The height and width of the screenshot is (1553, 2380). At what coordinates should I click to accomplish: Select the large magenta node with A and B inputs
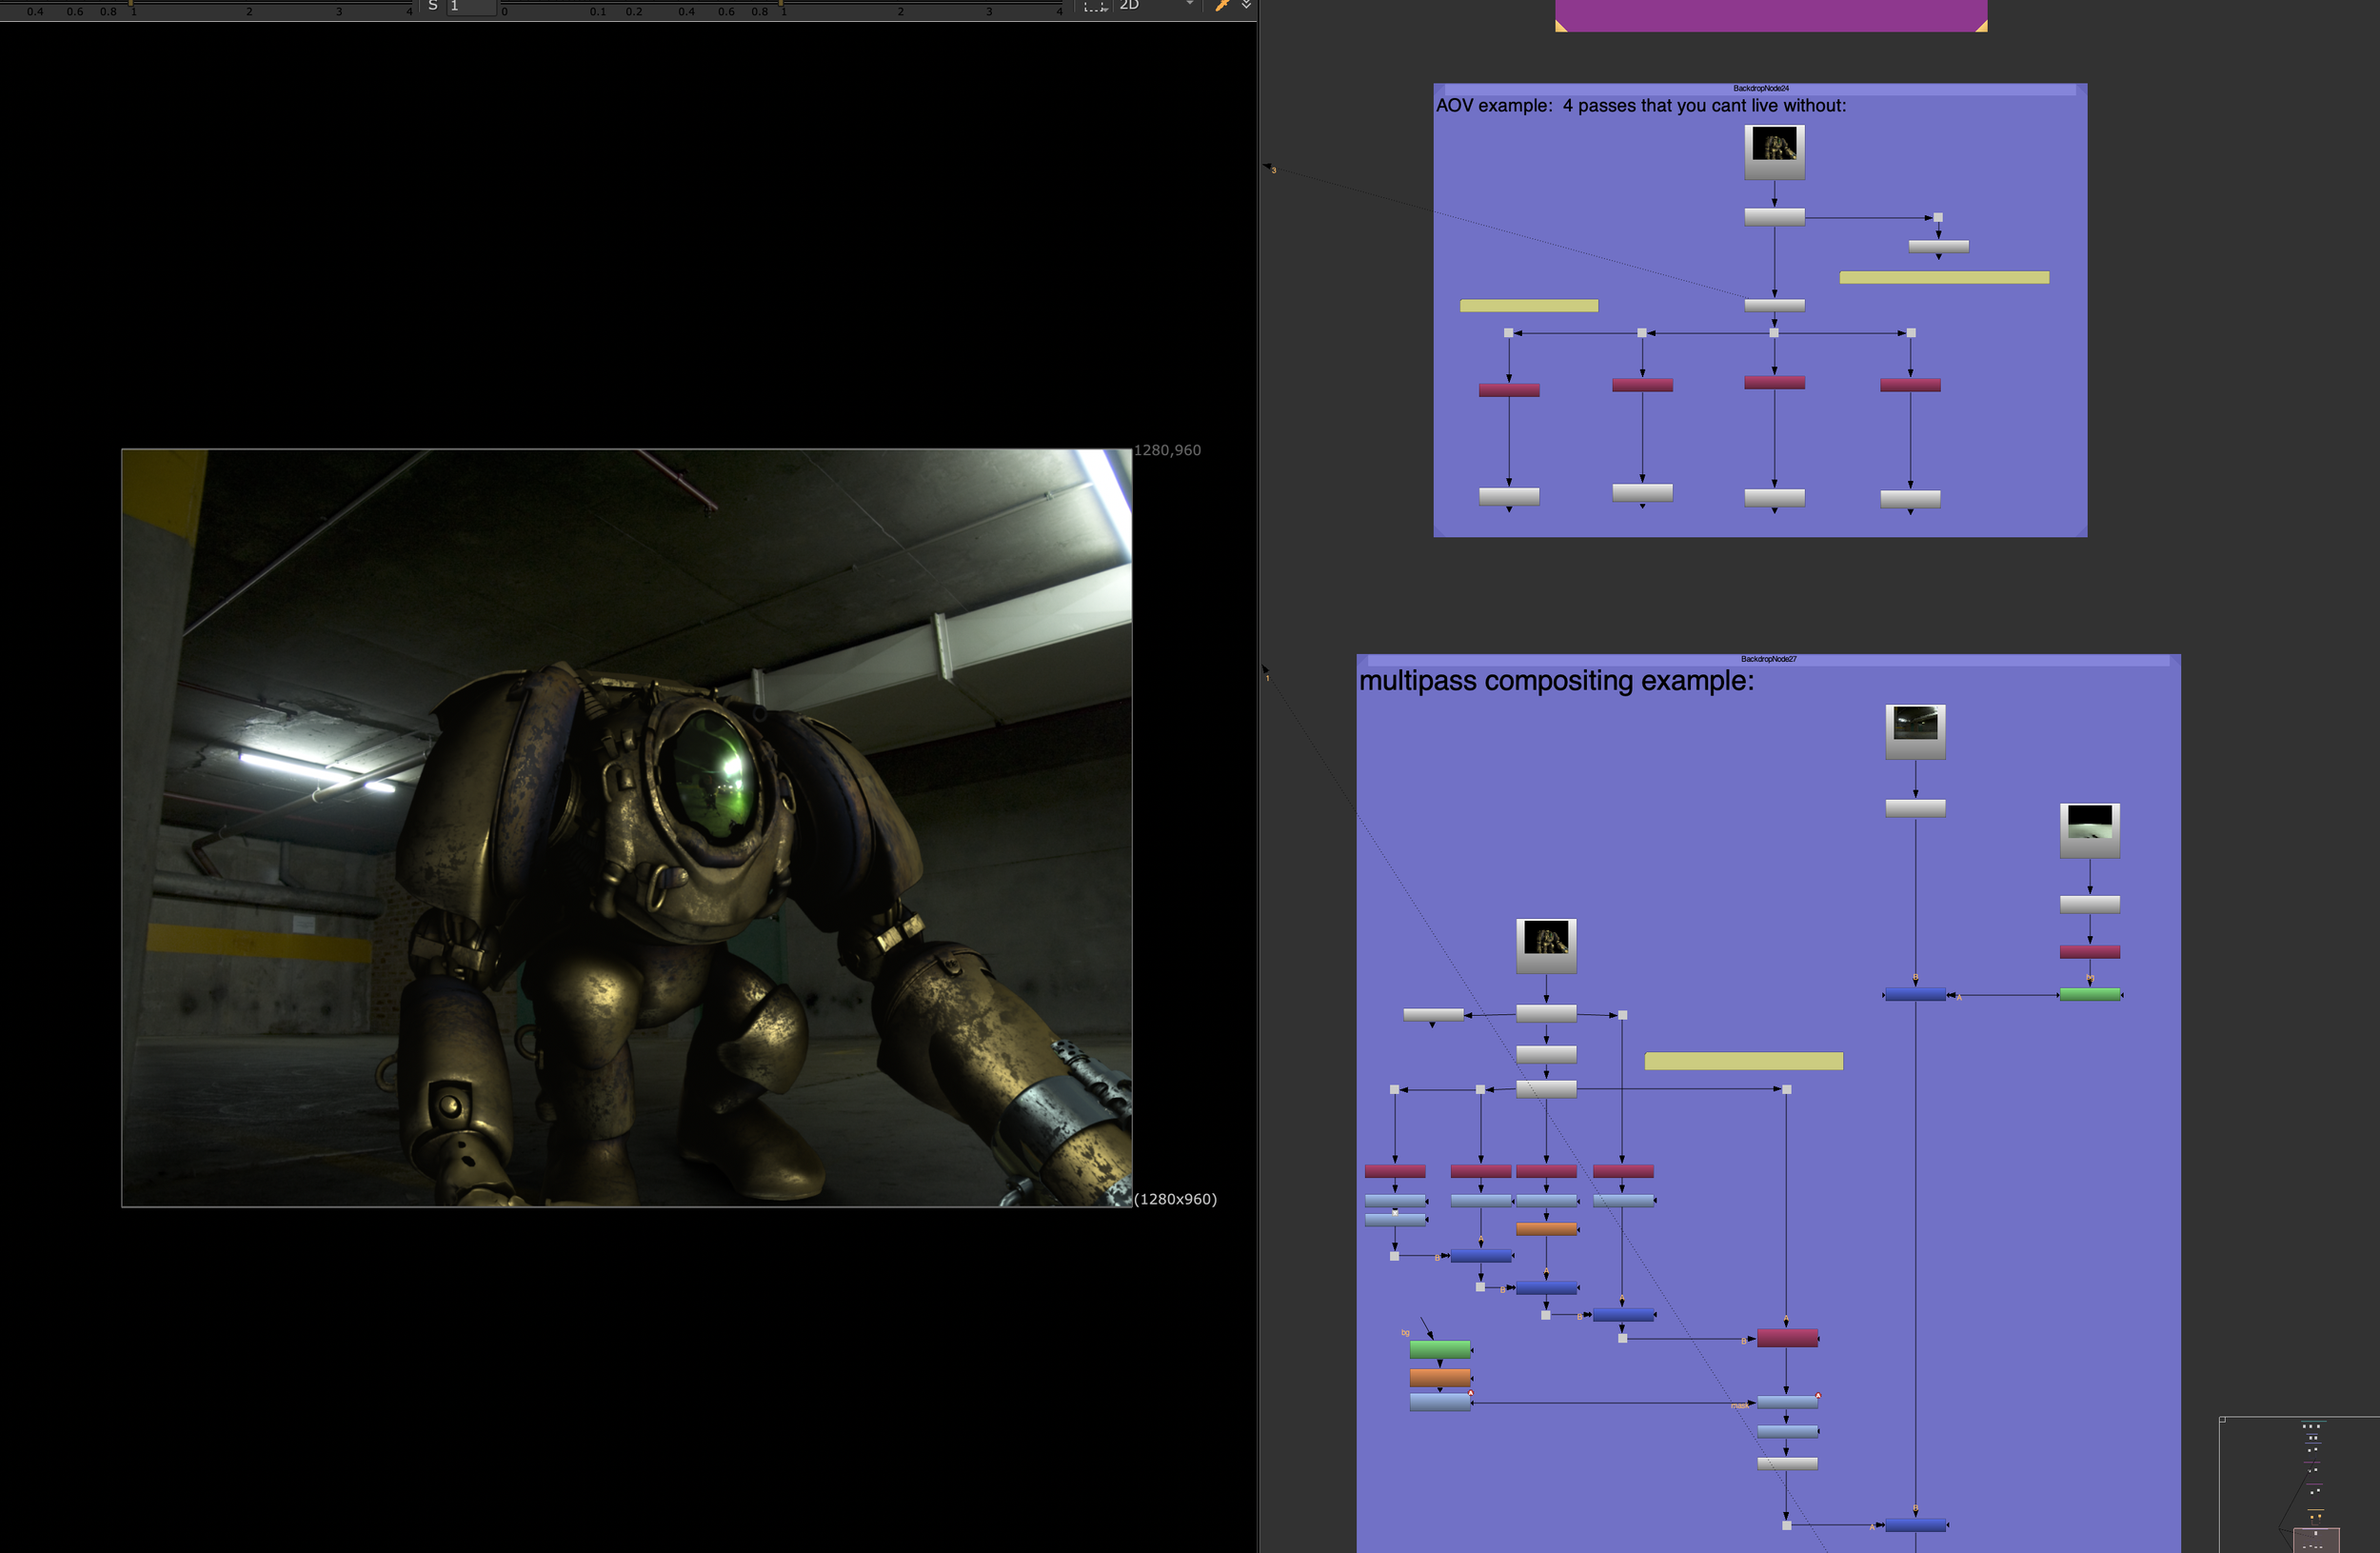(x=1787, y=1339)
